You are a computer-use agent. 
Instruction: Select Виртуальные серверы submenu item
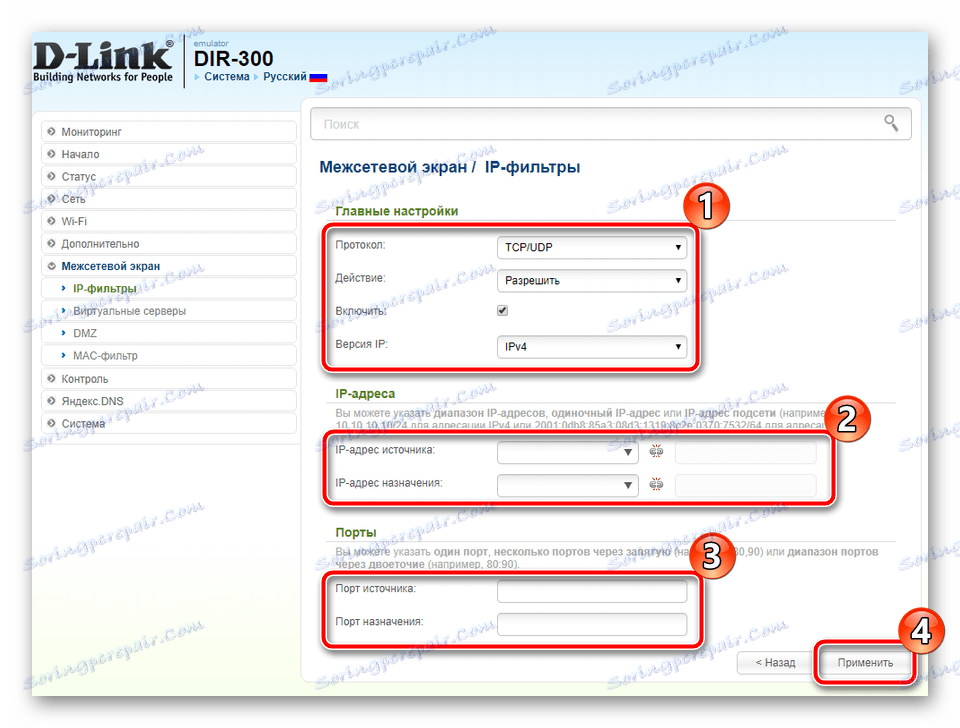tap(169, 311)
